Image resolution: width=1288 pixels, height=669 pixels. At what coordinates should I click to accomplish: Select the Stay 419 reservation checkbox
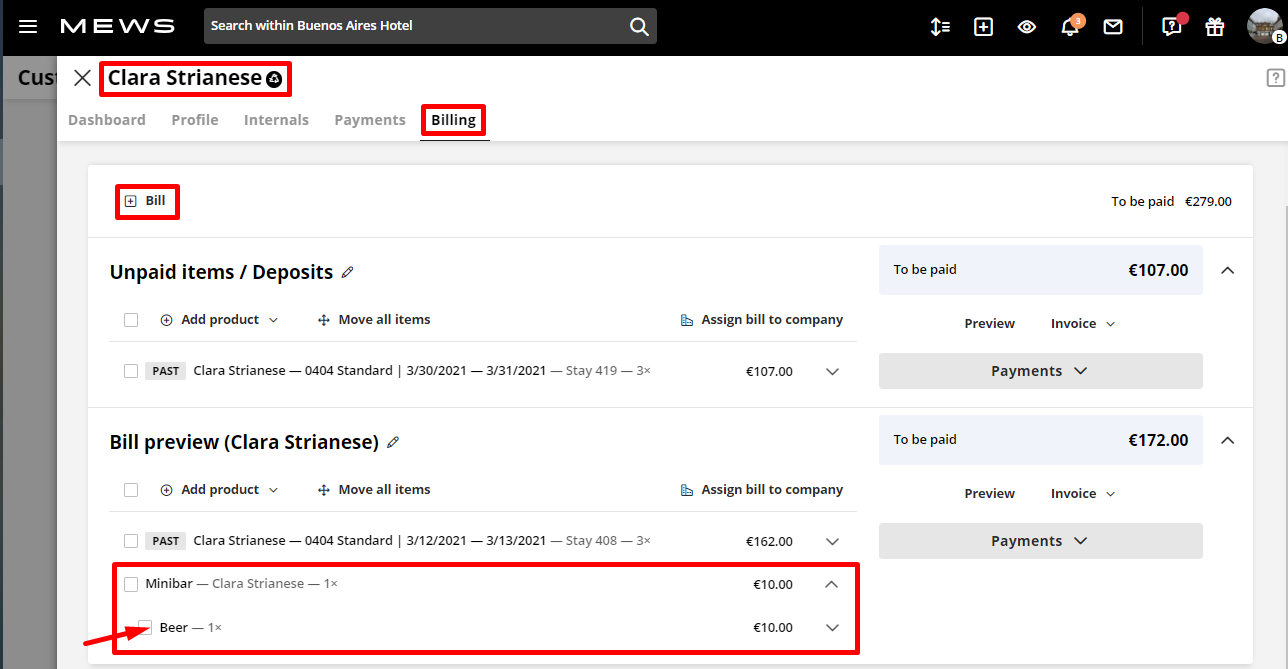(131, 371)
